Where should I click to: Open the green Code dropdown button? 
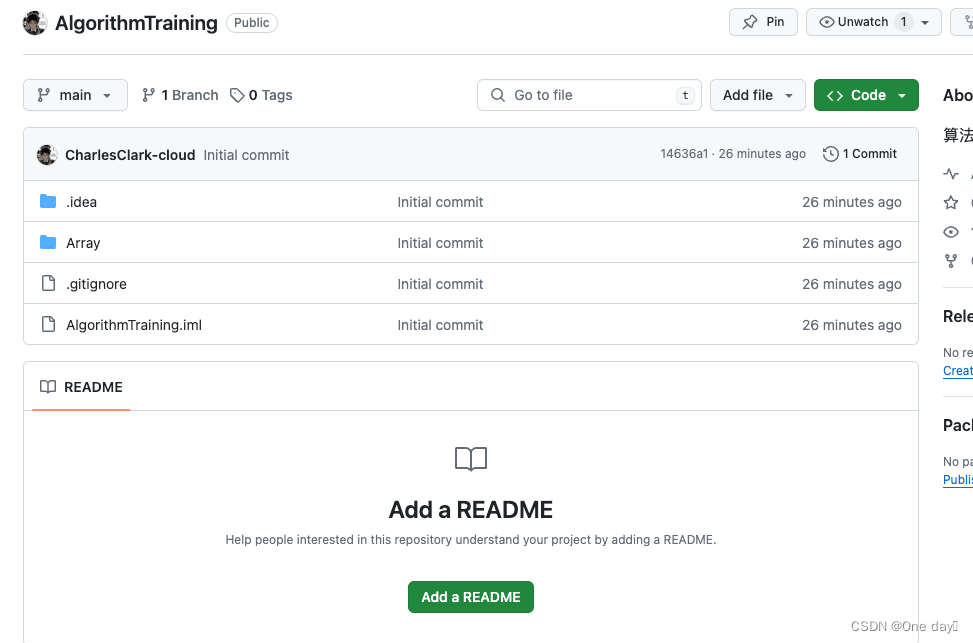866,95
